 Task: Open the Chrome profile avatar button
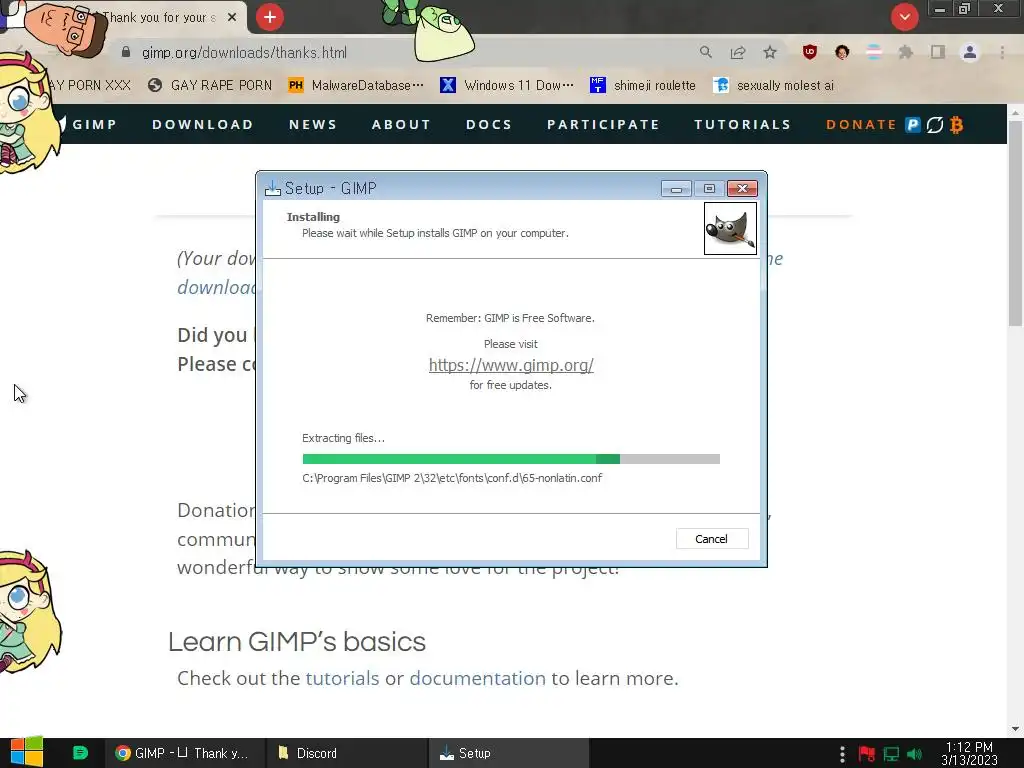pos(970,52)
